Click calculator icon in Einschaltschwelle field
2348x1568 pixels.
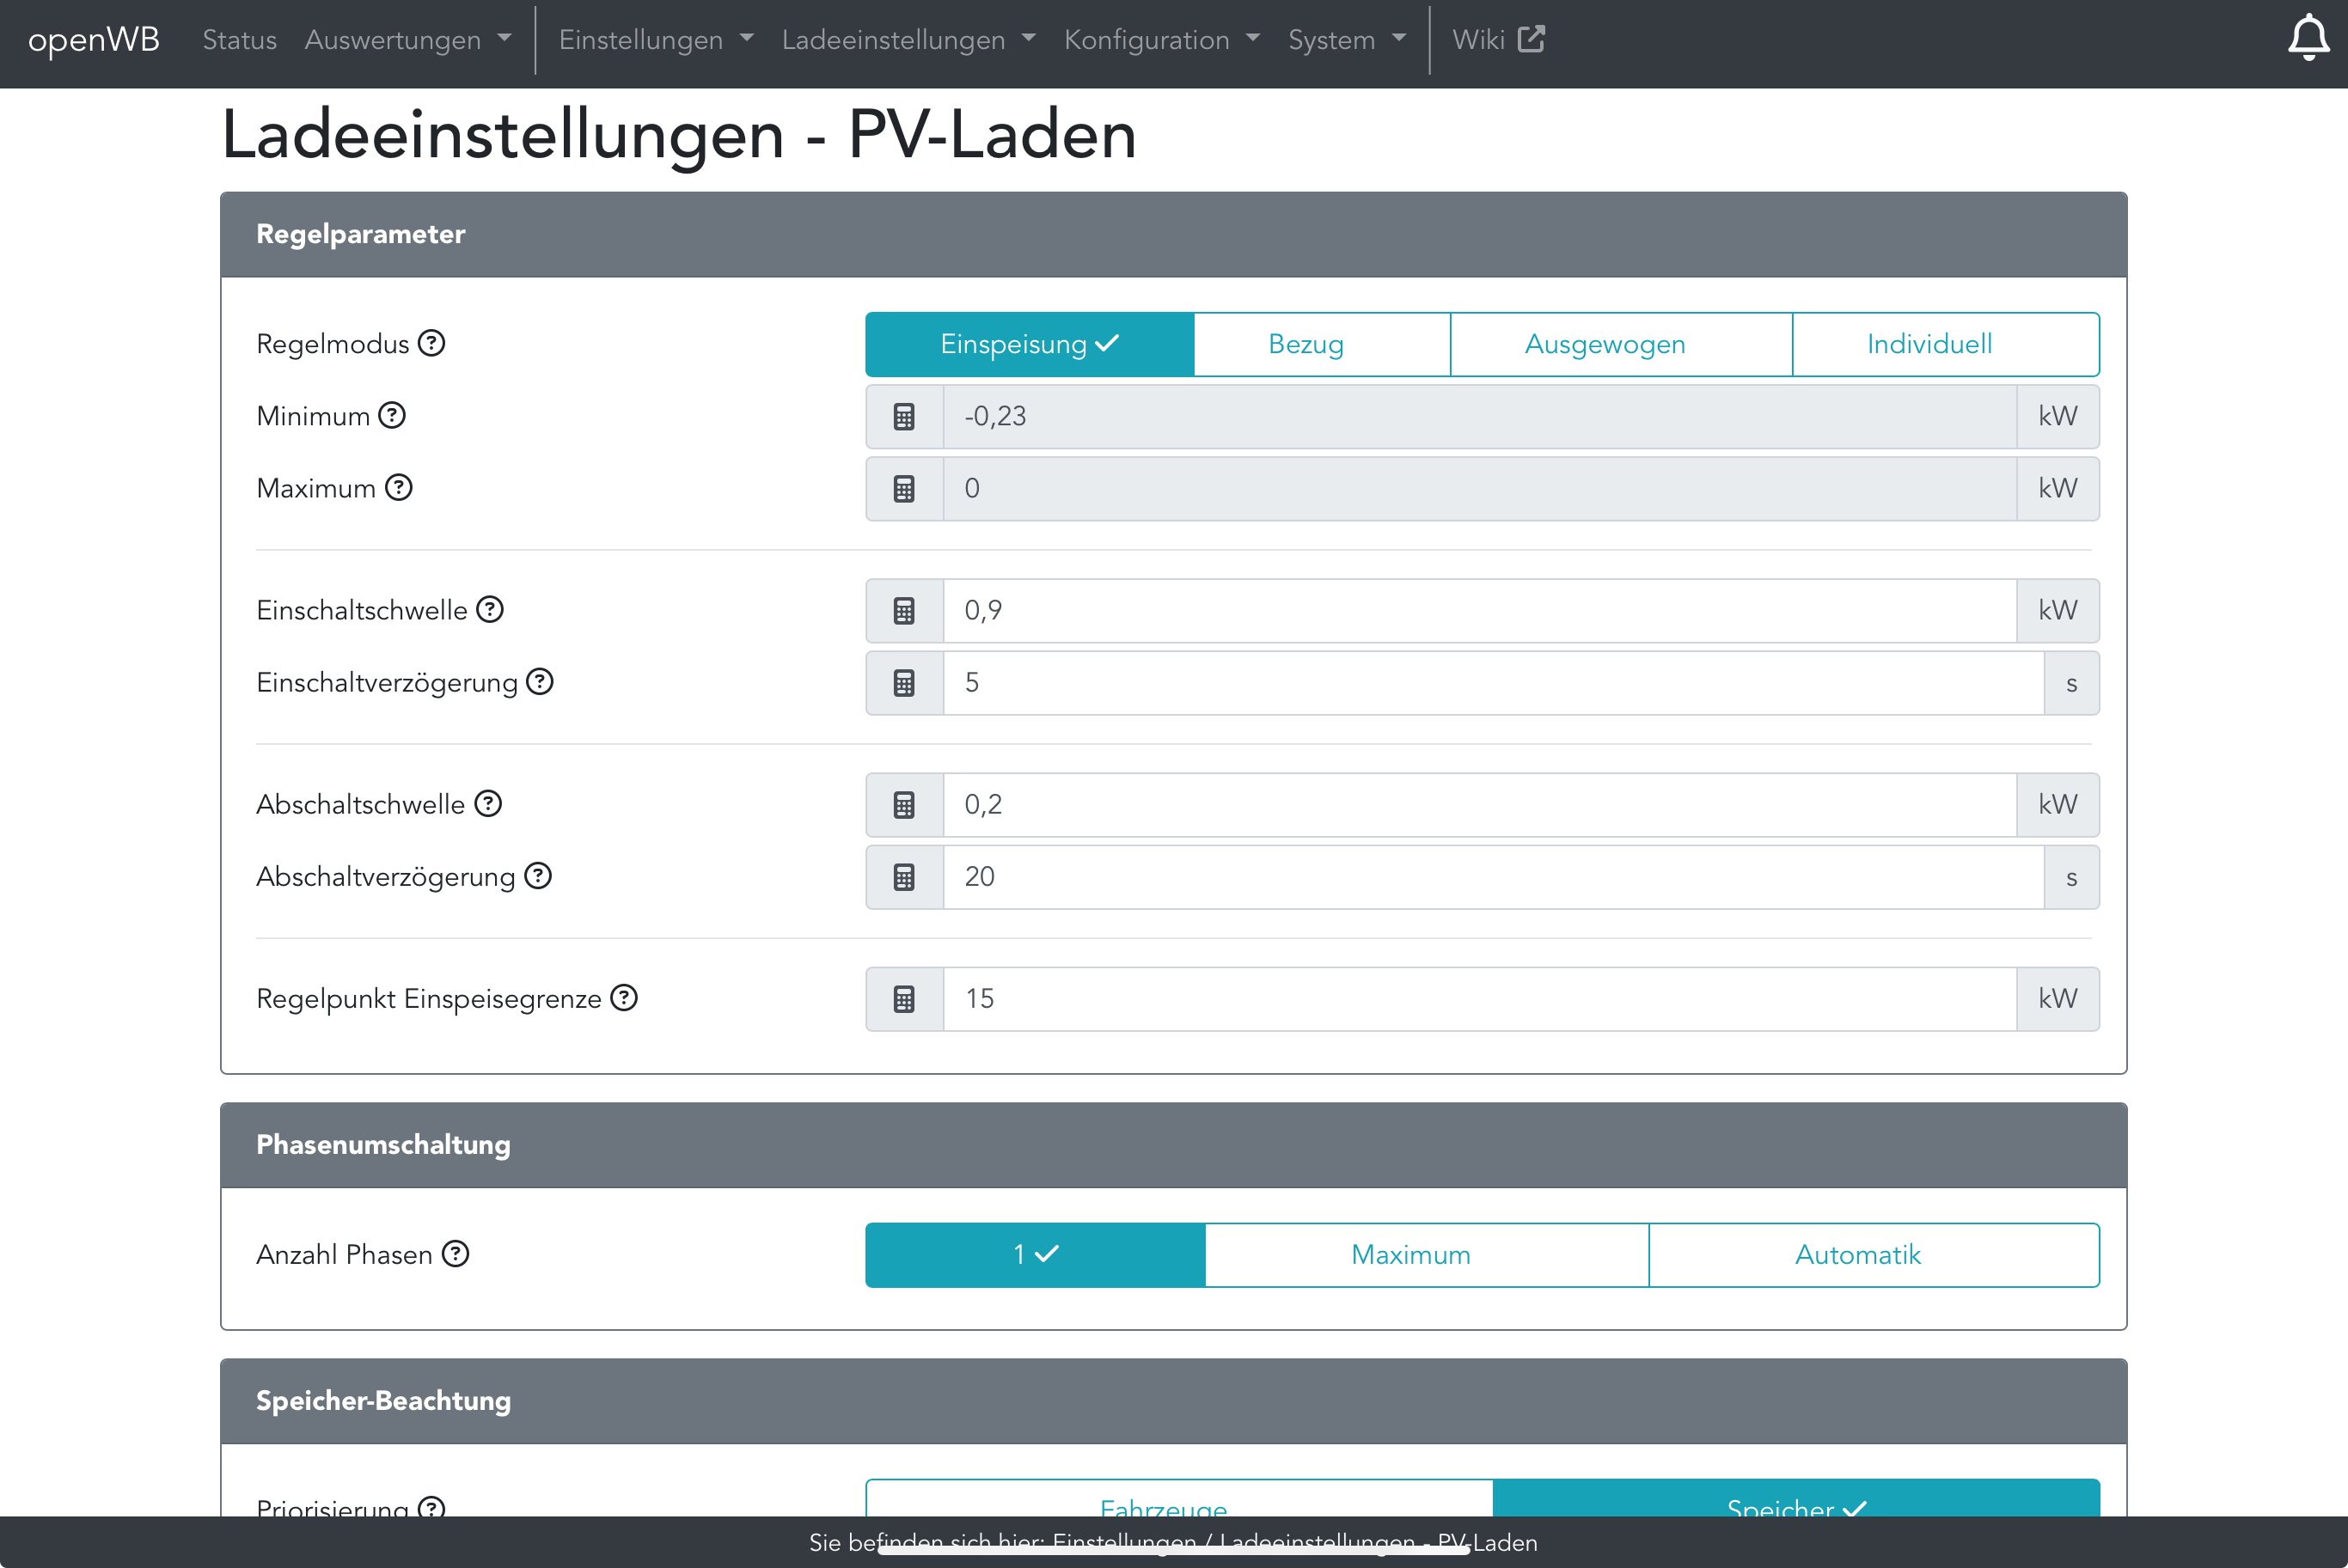pyautogui.click(x=904, y=611)
